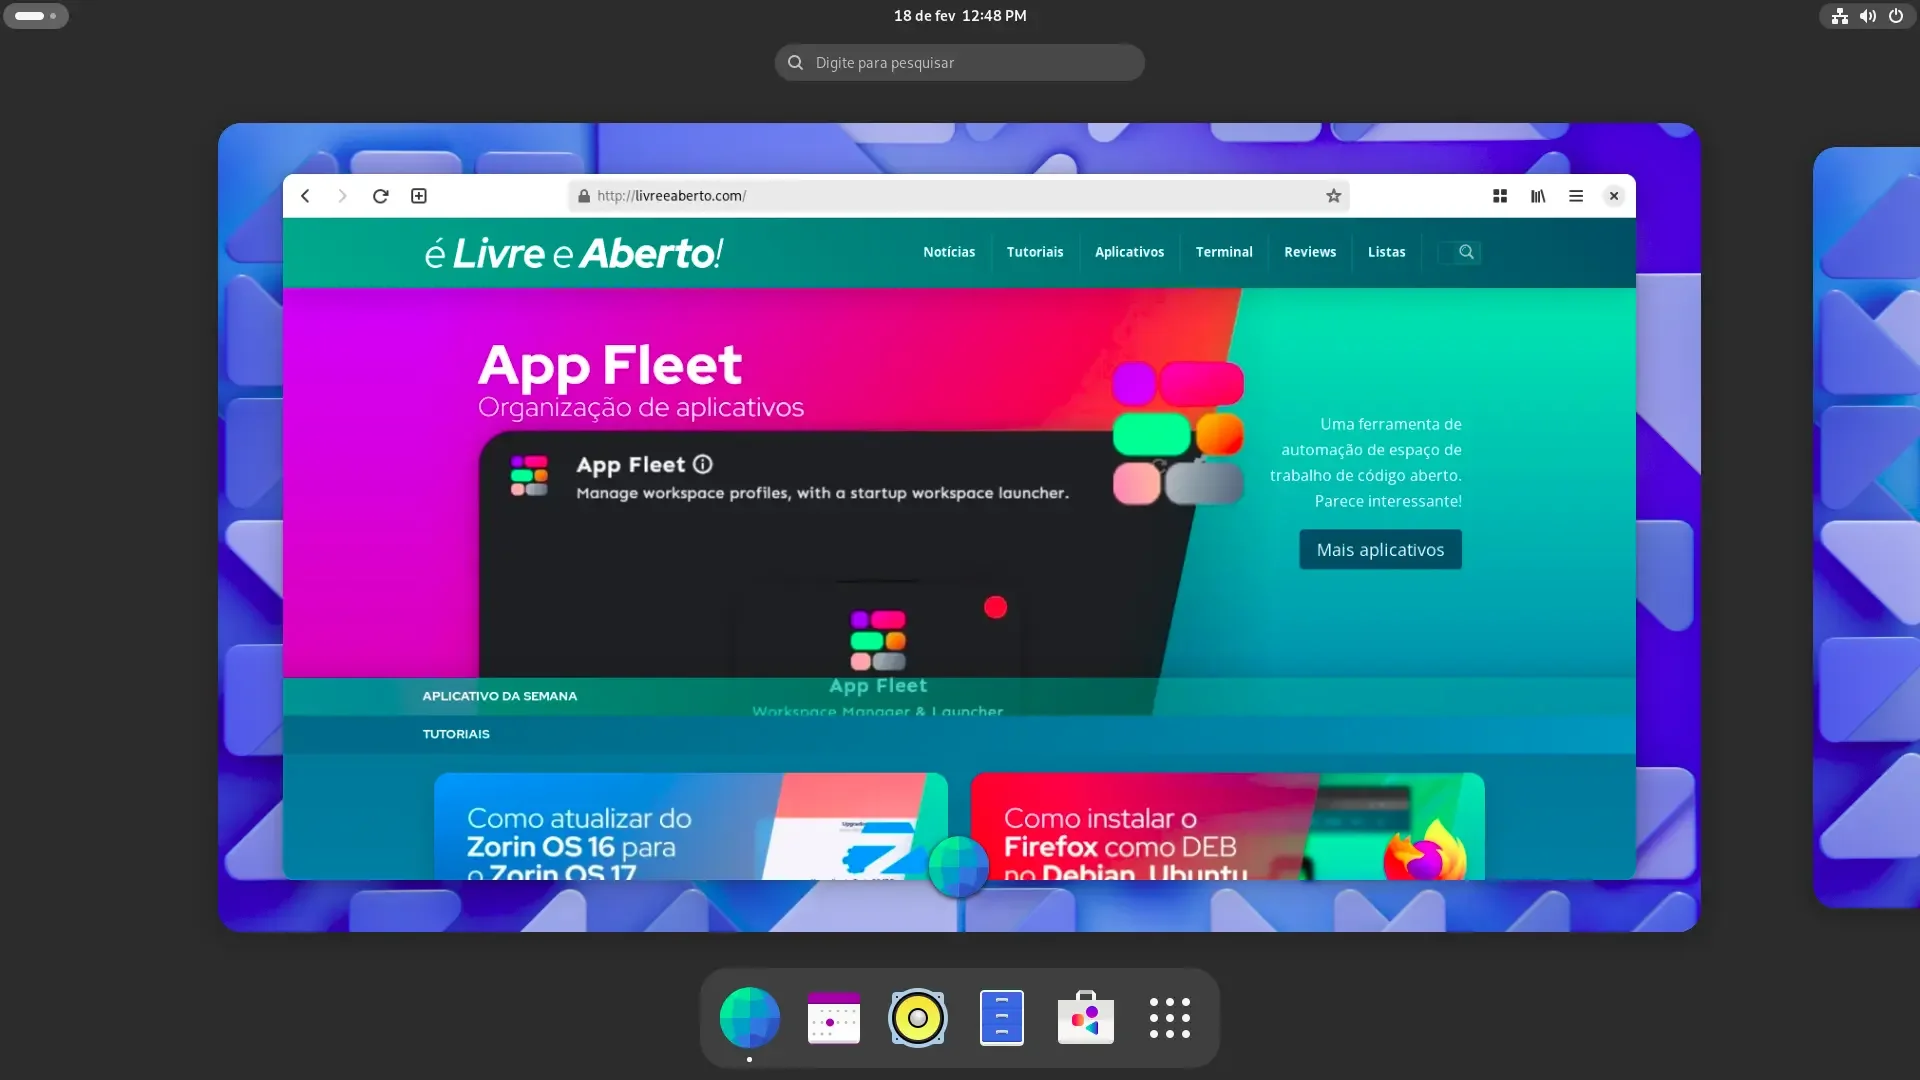Click the é Livre e Aberto logo
The height and width of the screenshot is (1080, 1920).
pos(573,253)
